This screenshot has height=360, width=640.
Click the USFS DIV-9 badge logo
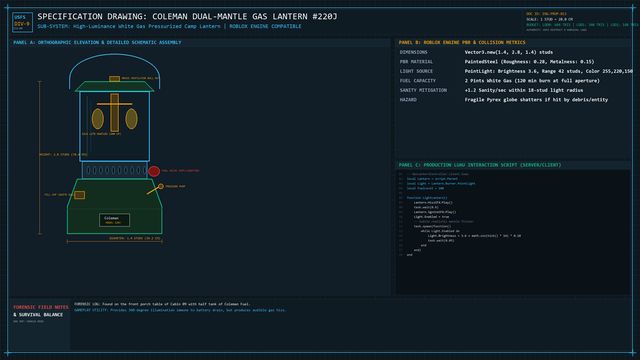click(x=22, y=22)
